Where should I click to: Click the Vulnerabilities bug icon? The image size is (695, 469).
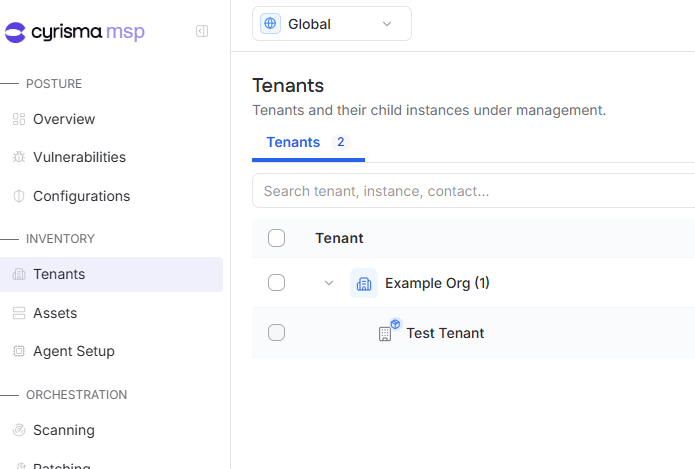[x=19, y=157]
